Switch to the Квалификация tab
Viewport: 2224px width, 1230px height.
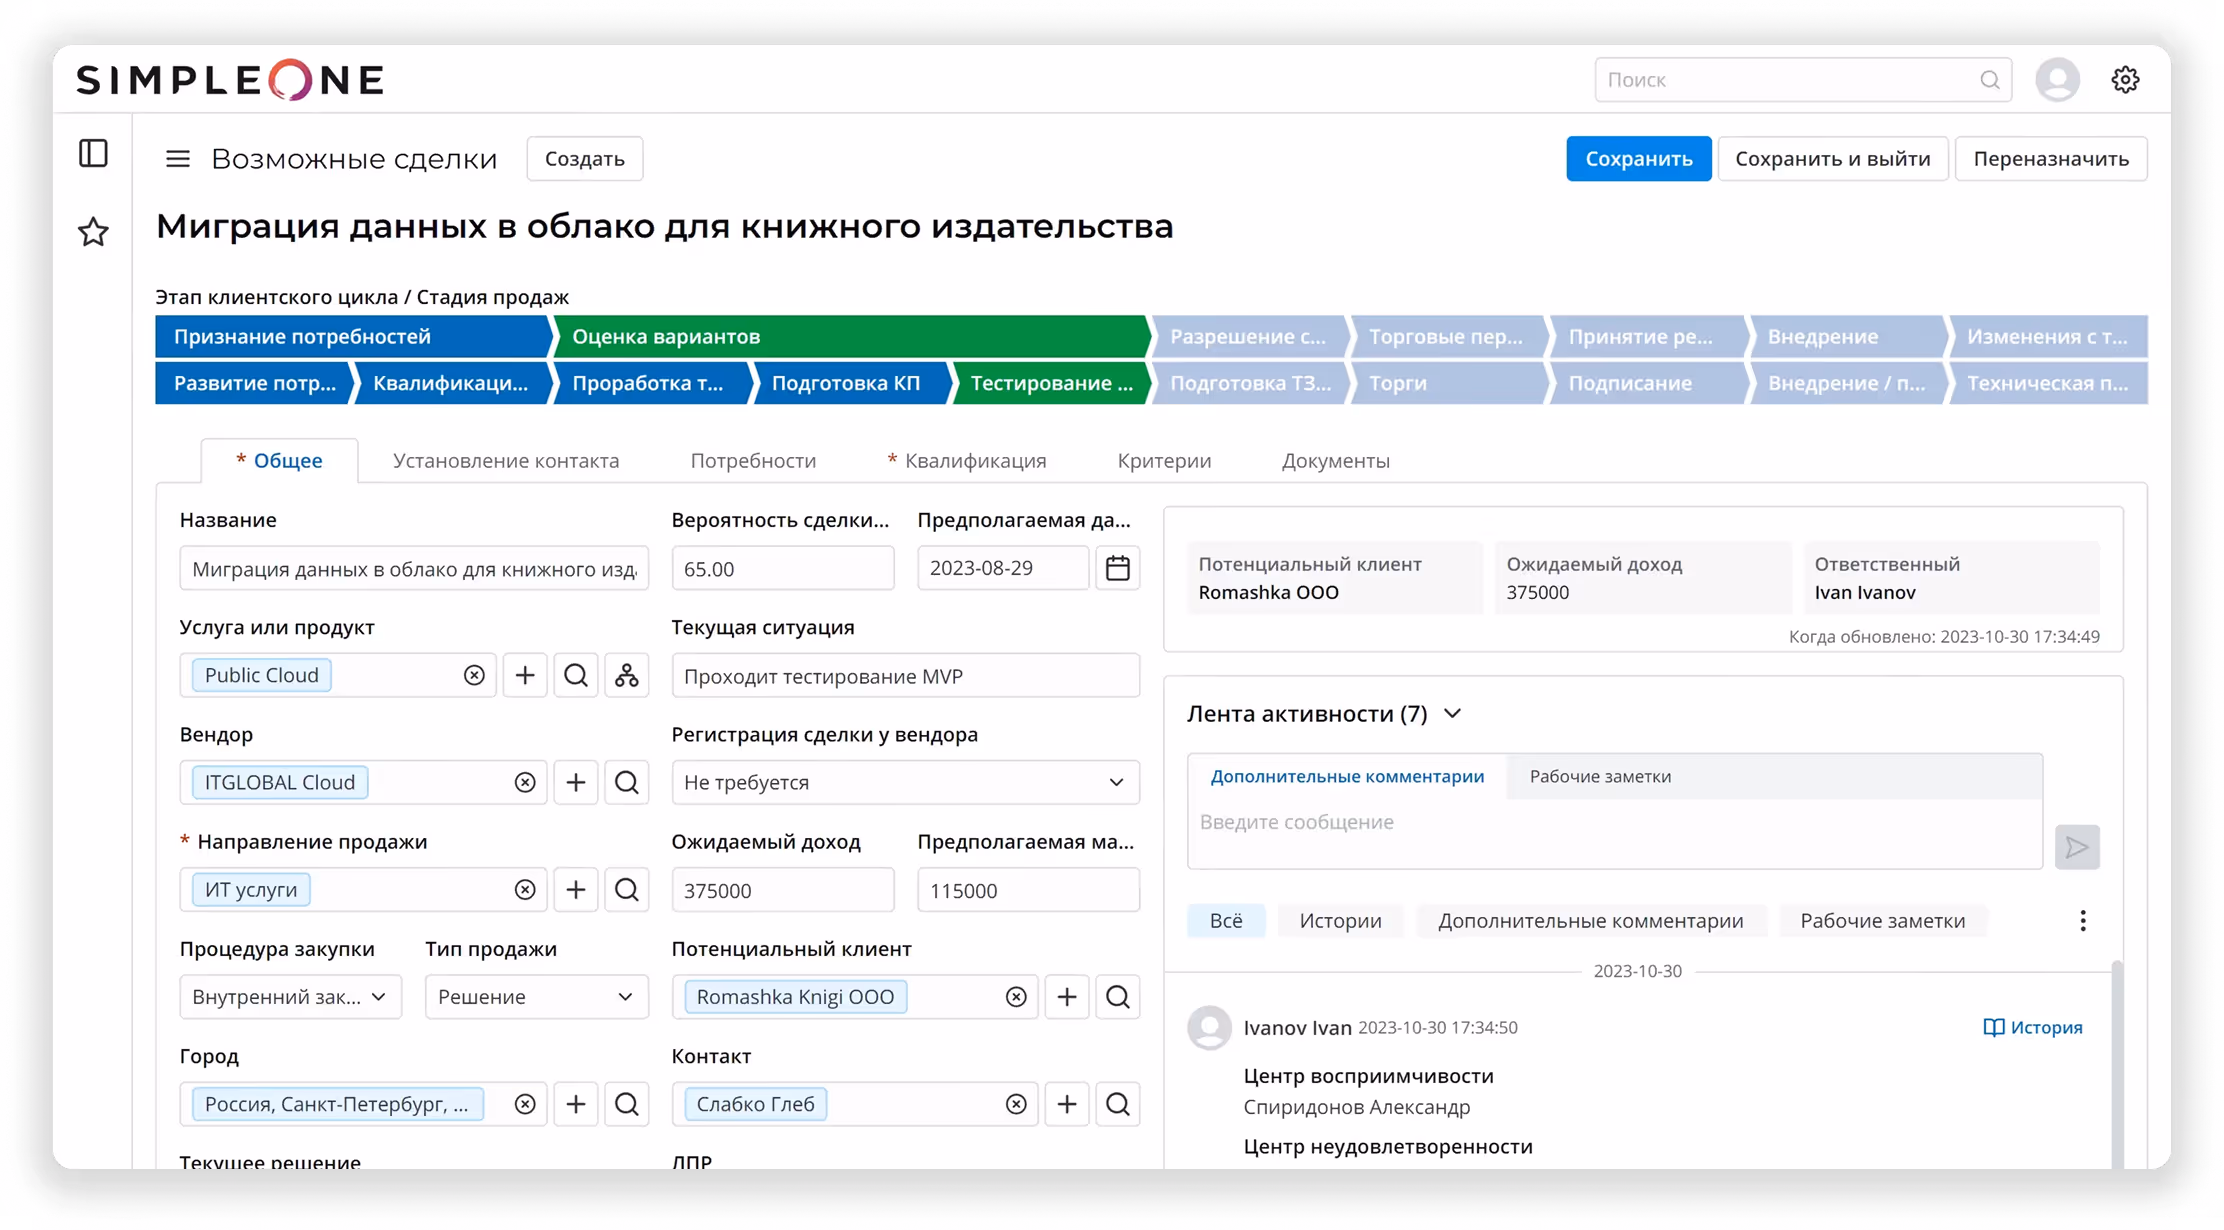(974, 461)
